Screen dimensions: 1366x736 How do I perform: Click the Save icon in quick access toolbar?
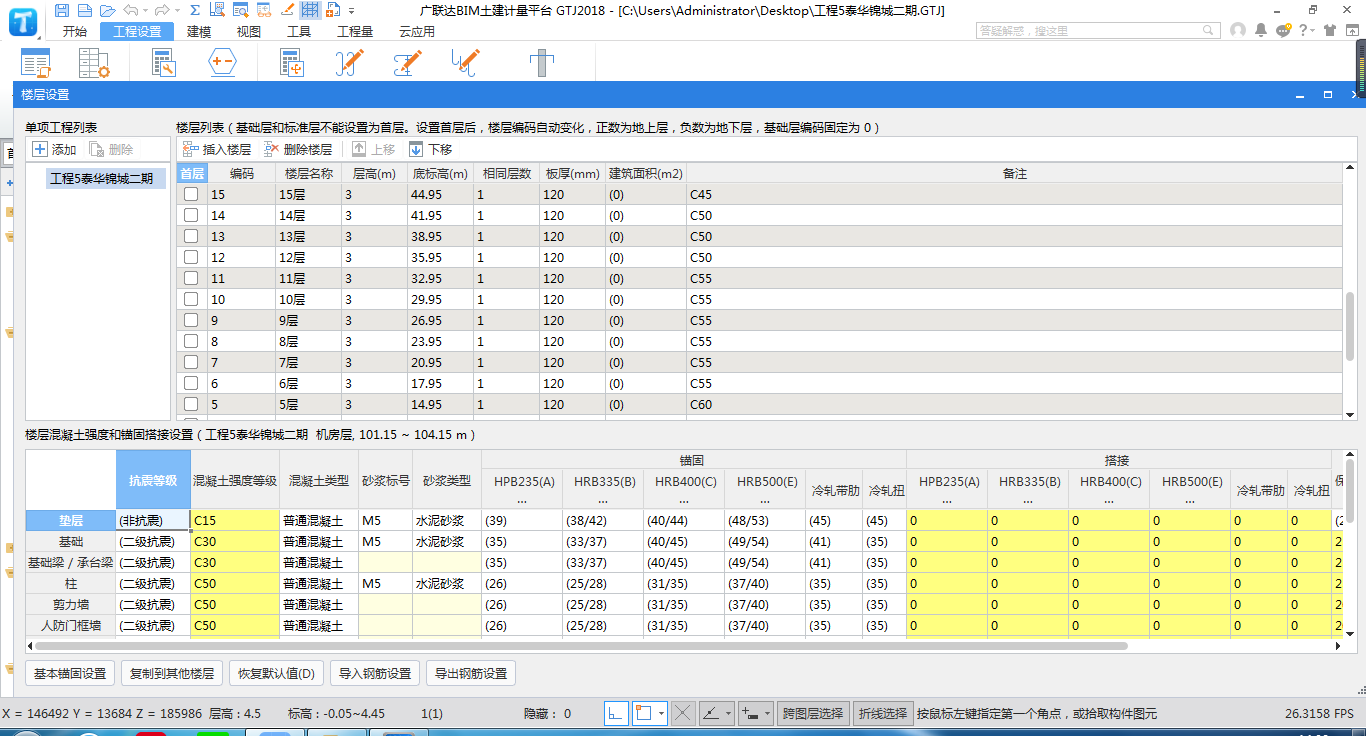coord(62,10)
